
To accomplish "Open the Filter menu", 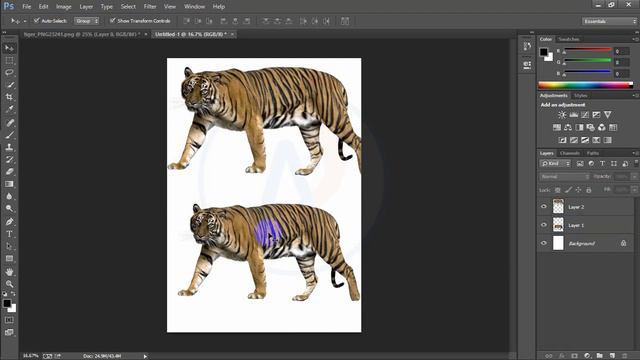I will pos(150,7).
